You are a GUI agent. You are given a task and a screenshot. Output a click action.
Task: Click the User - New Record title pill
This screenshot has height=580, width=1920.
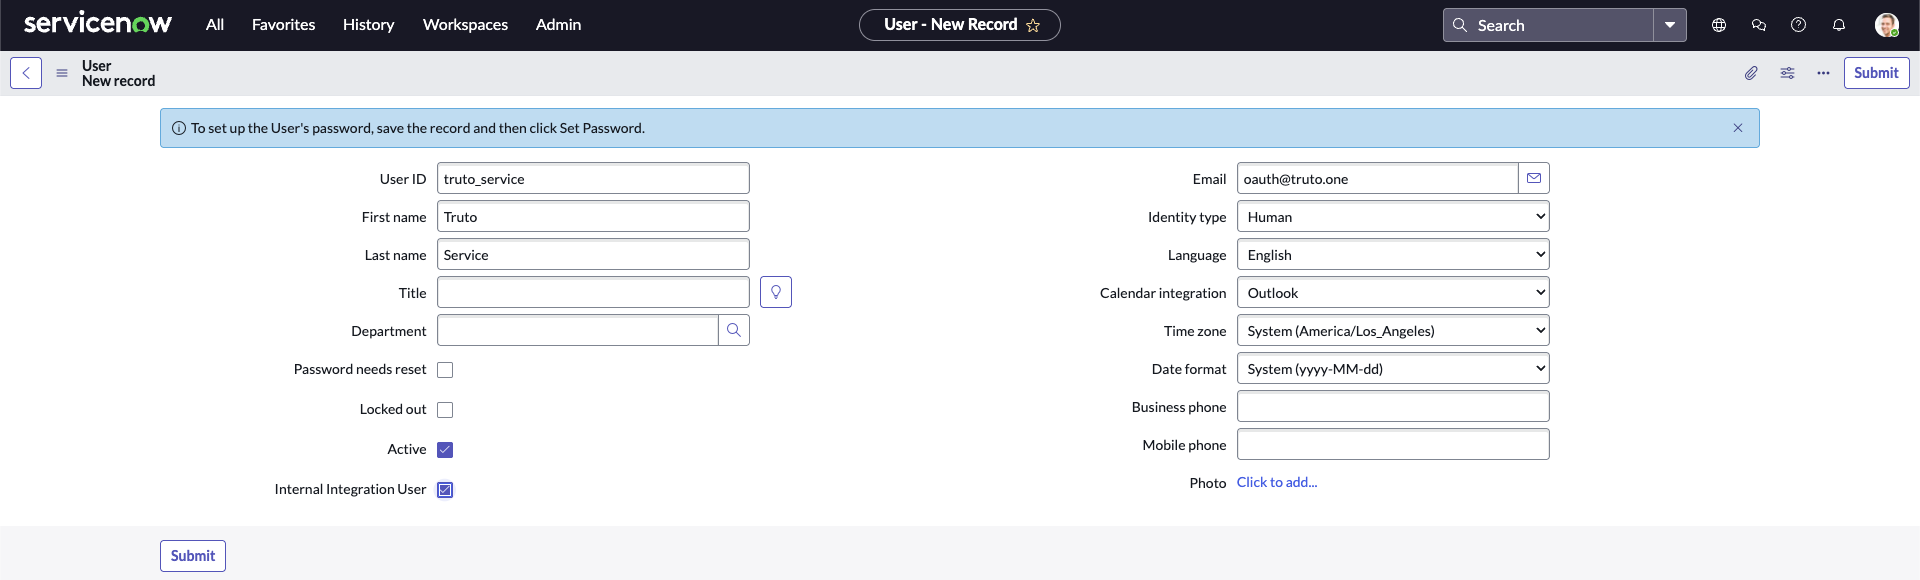(x=959, y=25)
